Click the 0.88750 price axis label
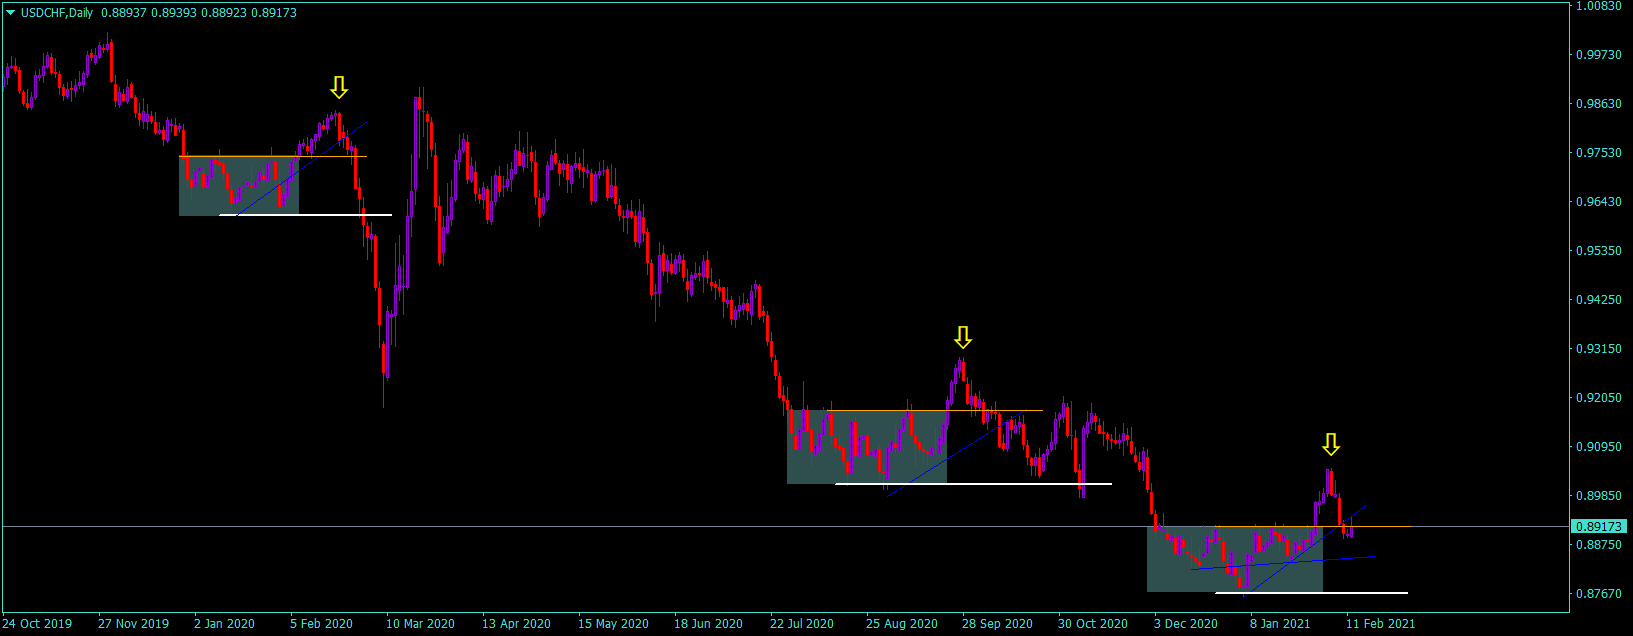The height and width of the screenshot is (636, 1633). click(1598, 545)
